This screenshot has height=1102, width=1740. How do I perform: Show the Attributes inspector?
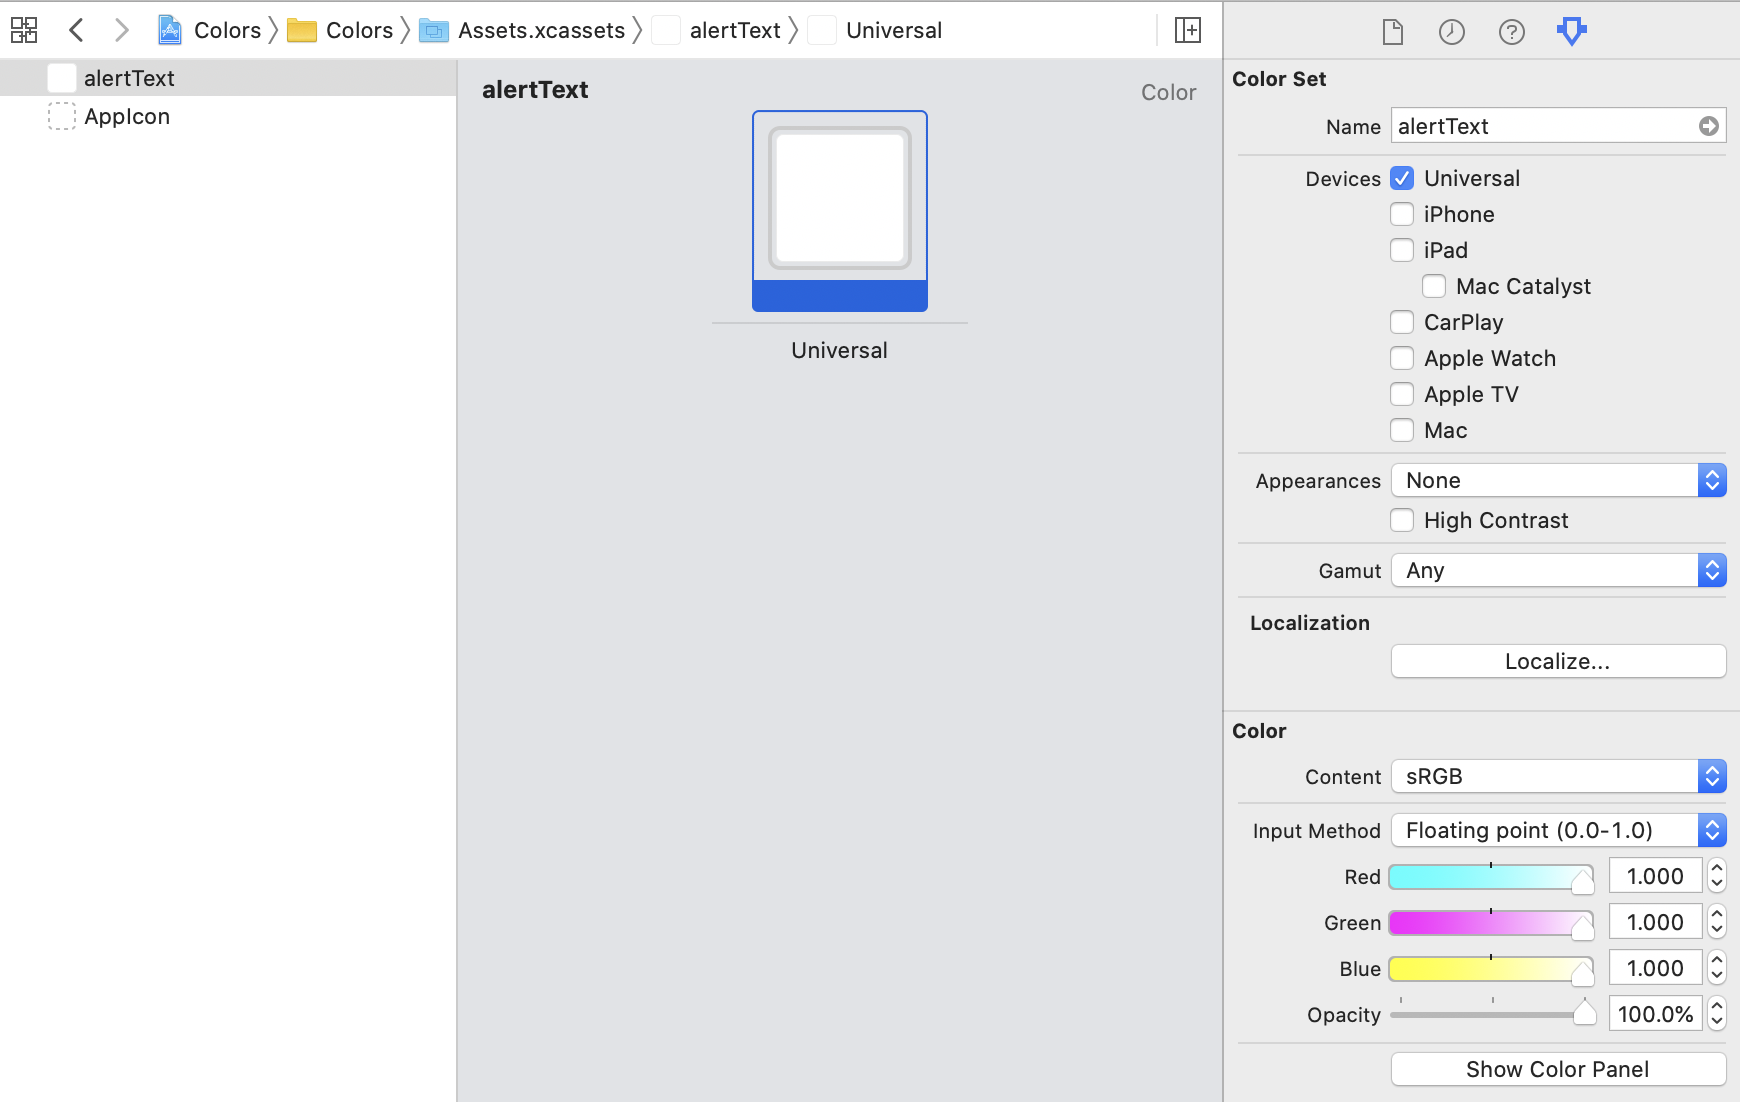point(1571,32)
